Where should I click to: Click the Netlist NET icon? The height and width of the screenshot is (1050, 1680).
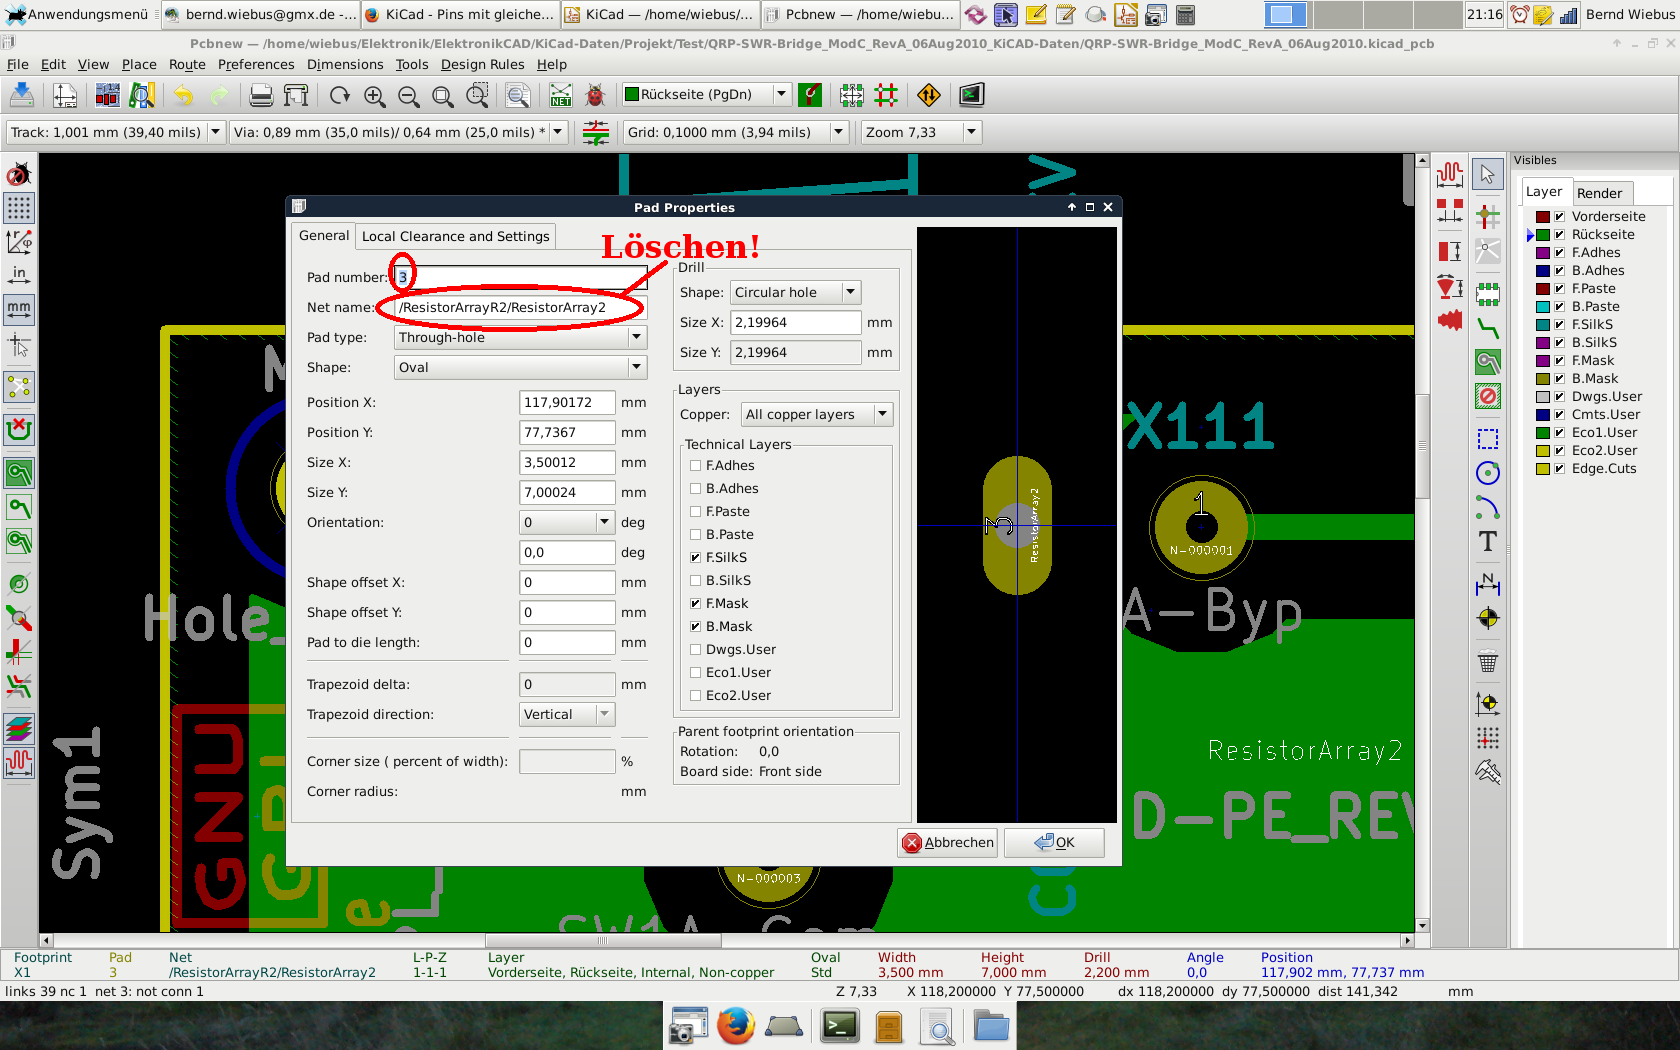pyautogui.click(x=561, y=95)
